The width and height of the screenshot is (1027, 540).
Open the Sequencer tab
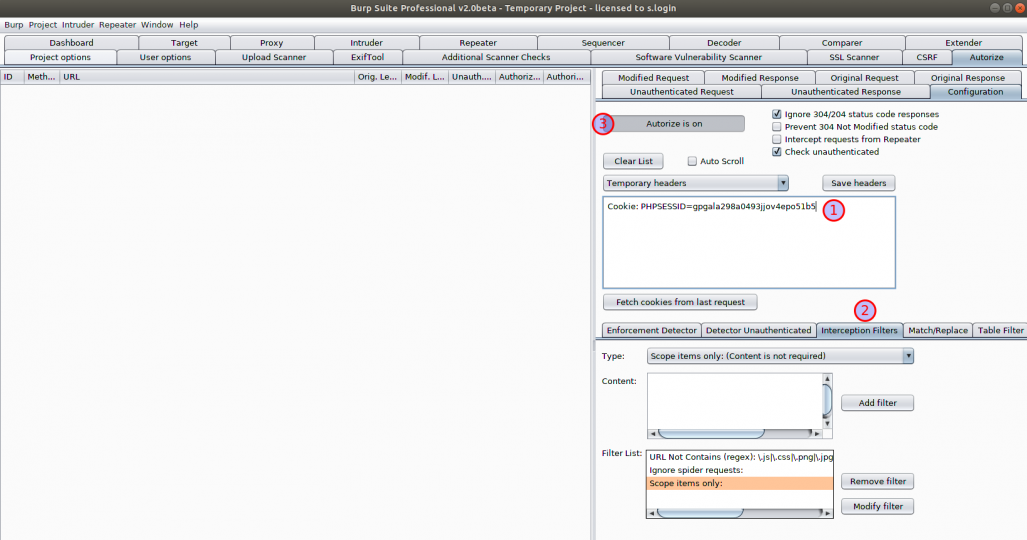click(x=603, y=43)
